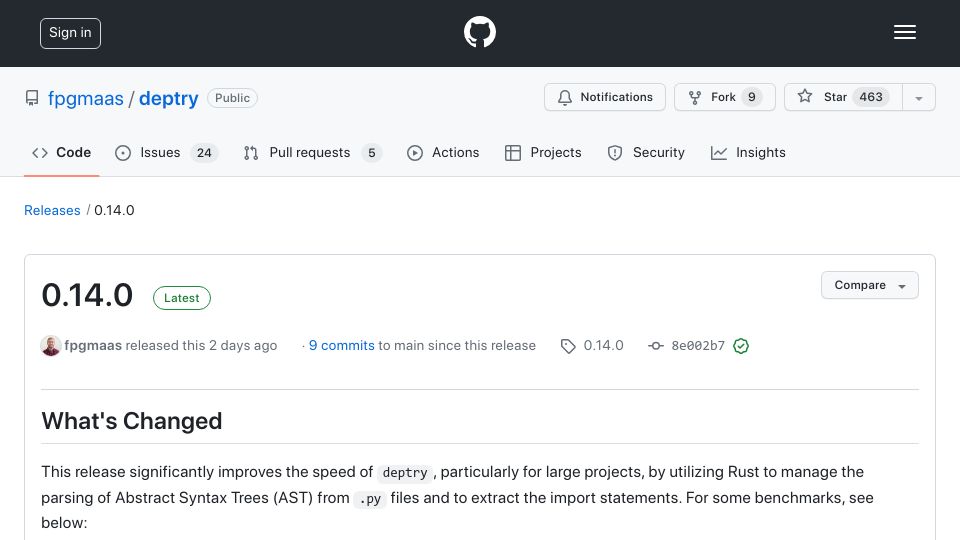Open the hamburger navigation menu
This screenshot has width=960, height=540.
click(x=904, y=32)
